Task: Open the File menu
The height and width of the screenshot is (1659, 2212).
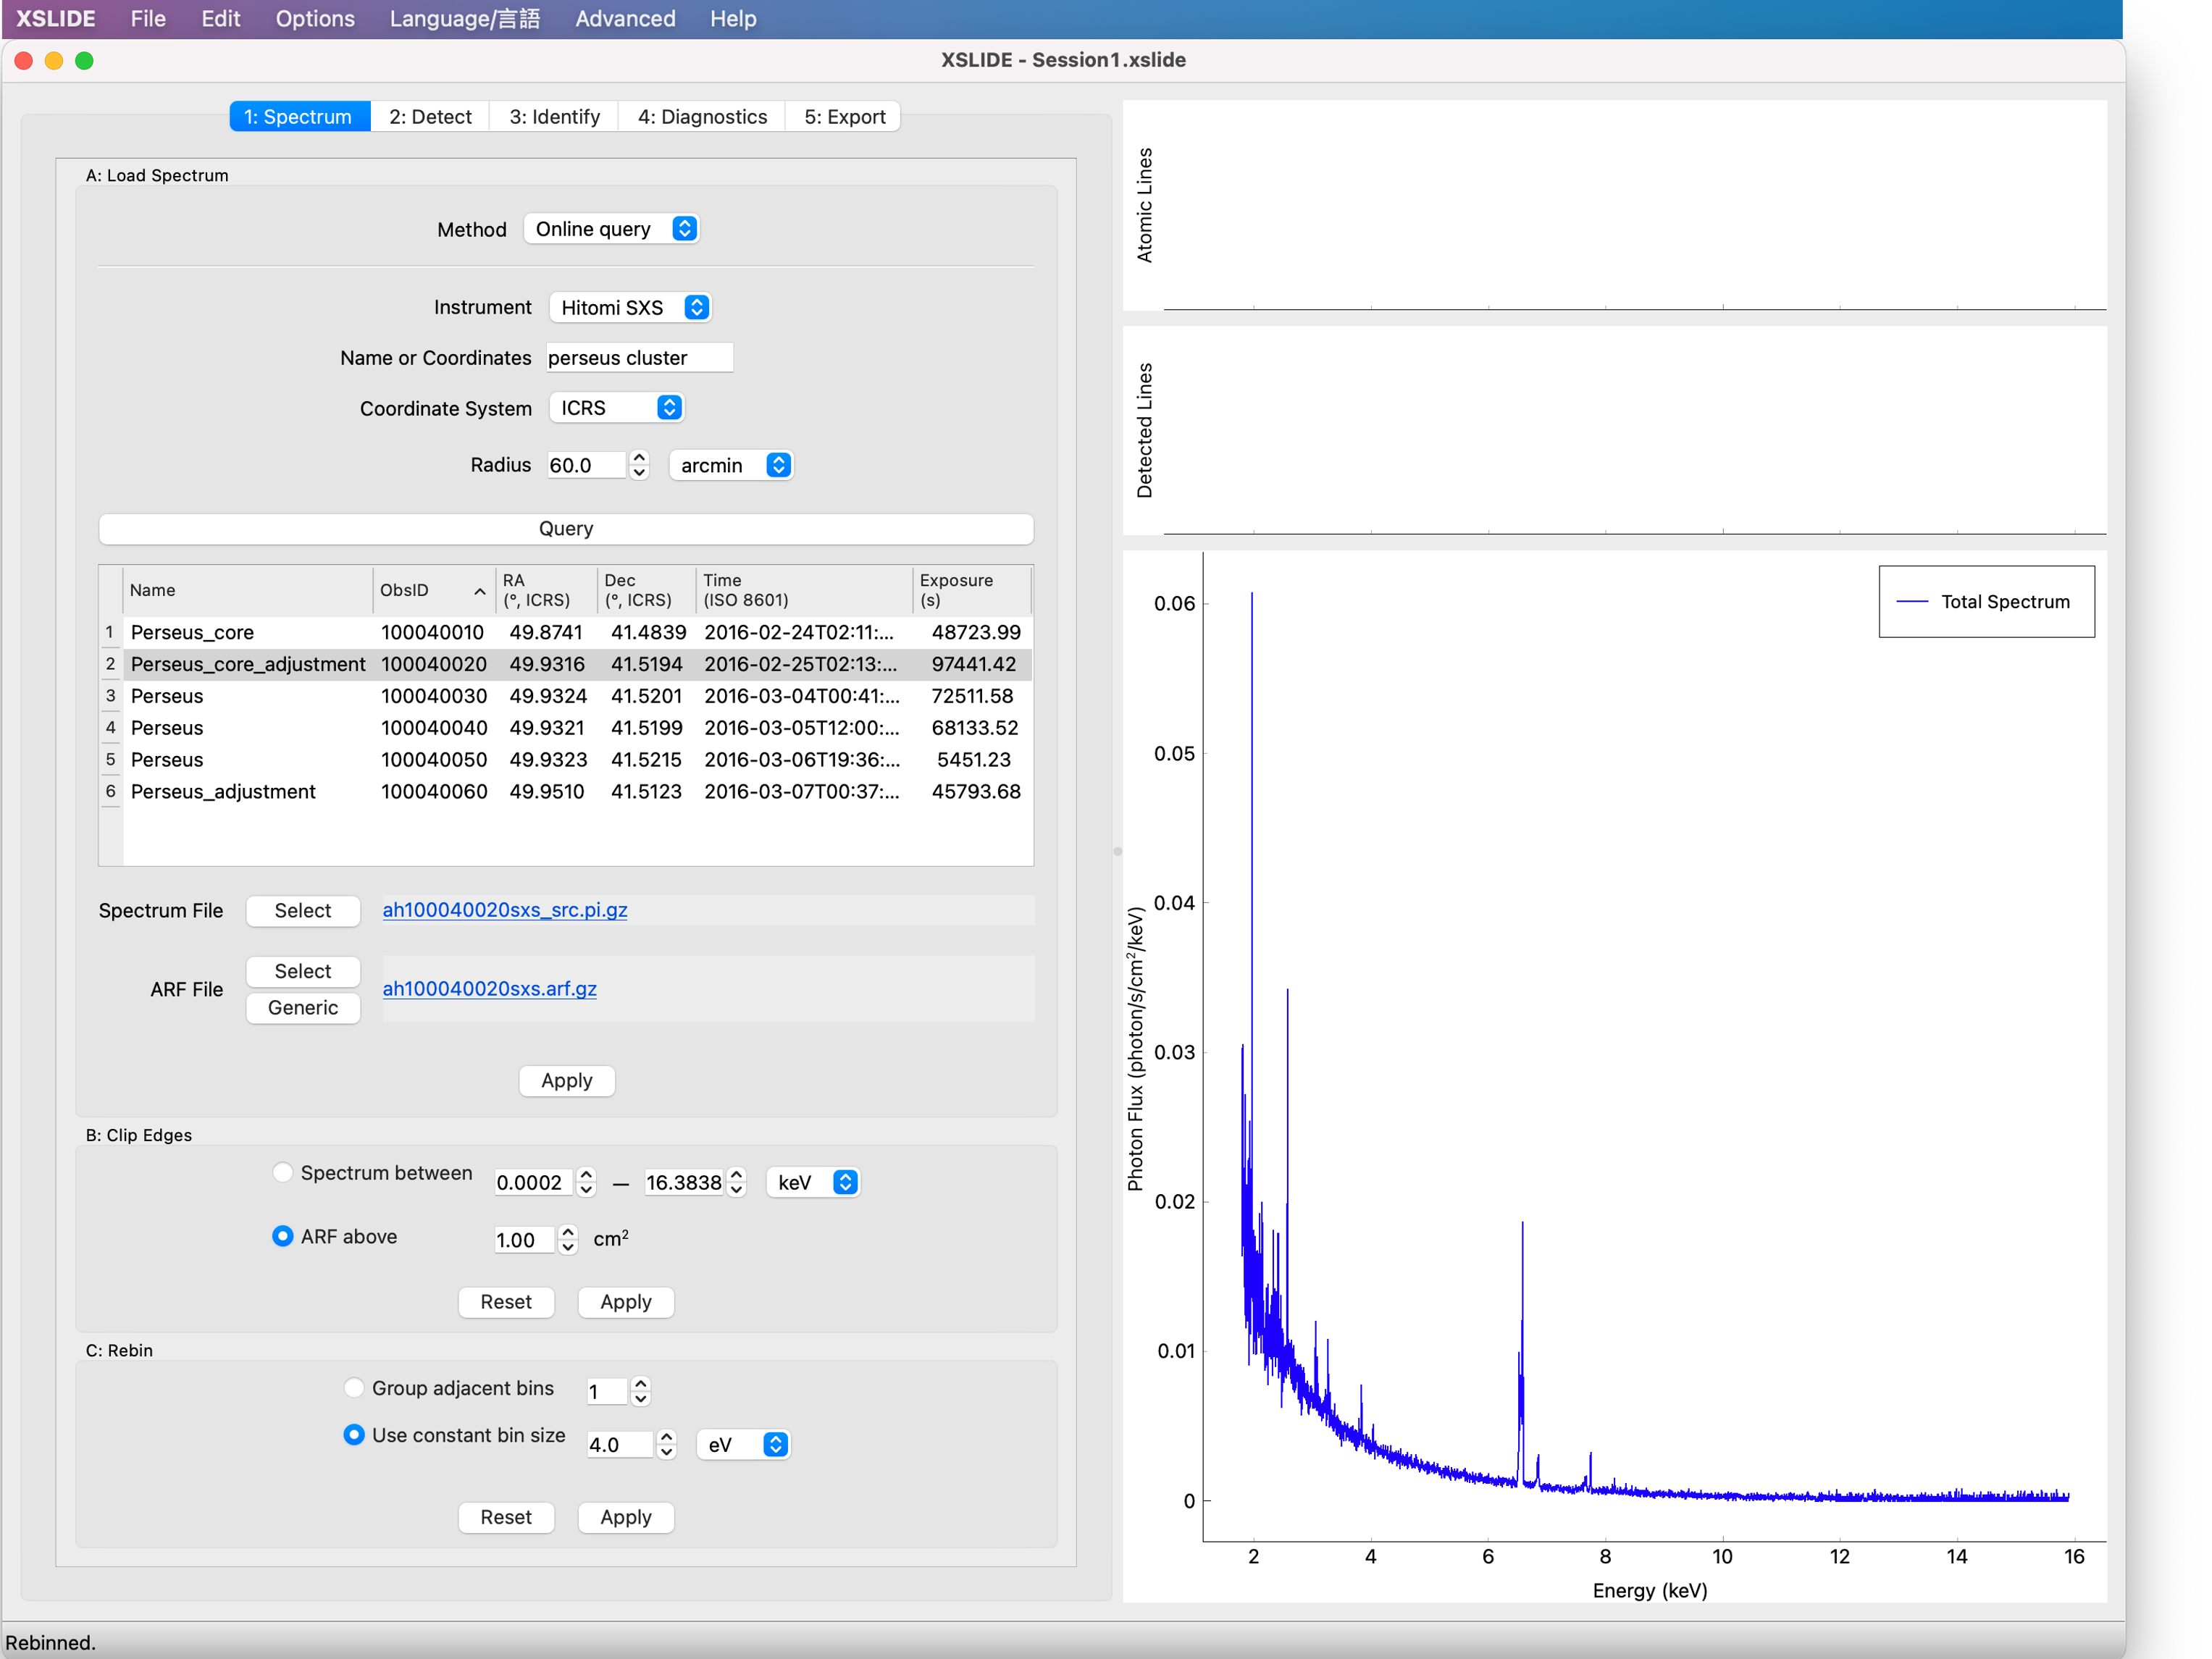Action: (x=147, y=19)
